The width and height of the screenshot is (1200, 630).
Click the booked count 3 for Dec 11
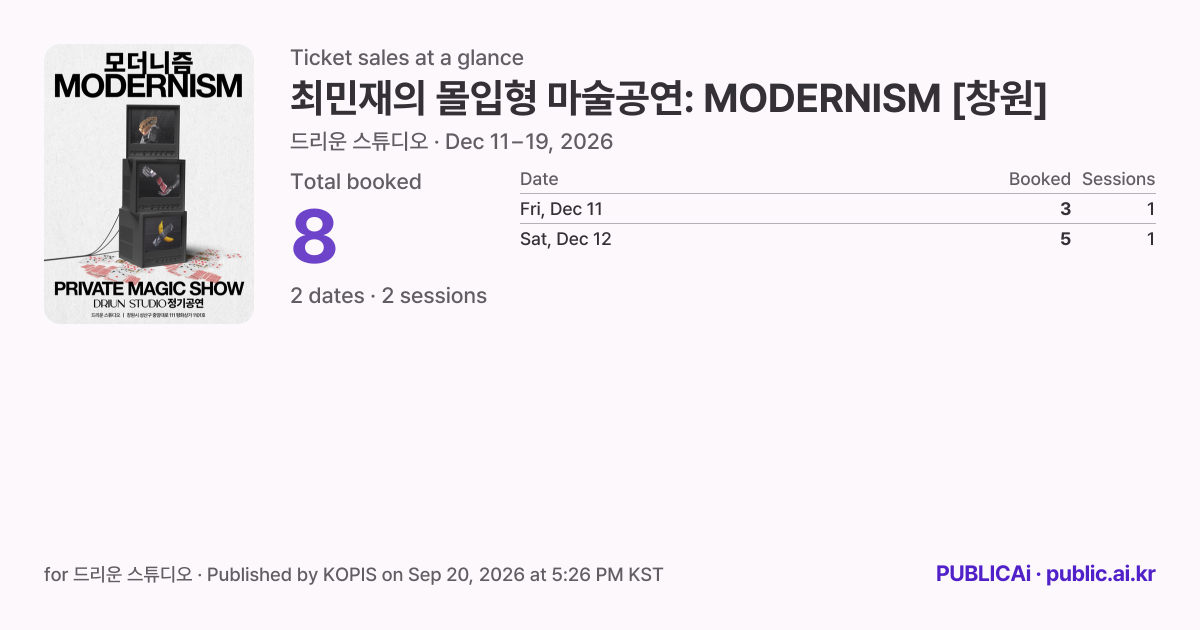[1065, 209]
